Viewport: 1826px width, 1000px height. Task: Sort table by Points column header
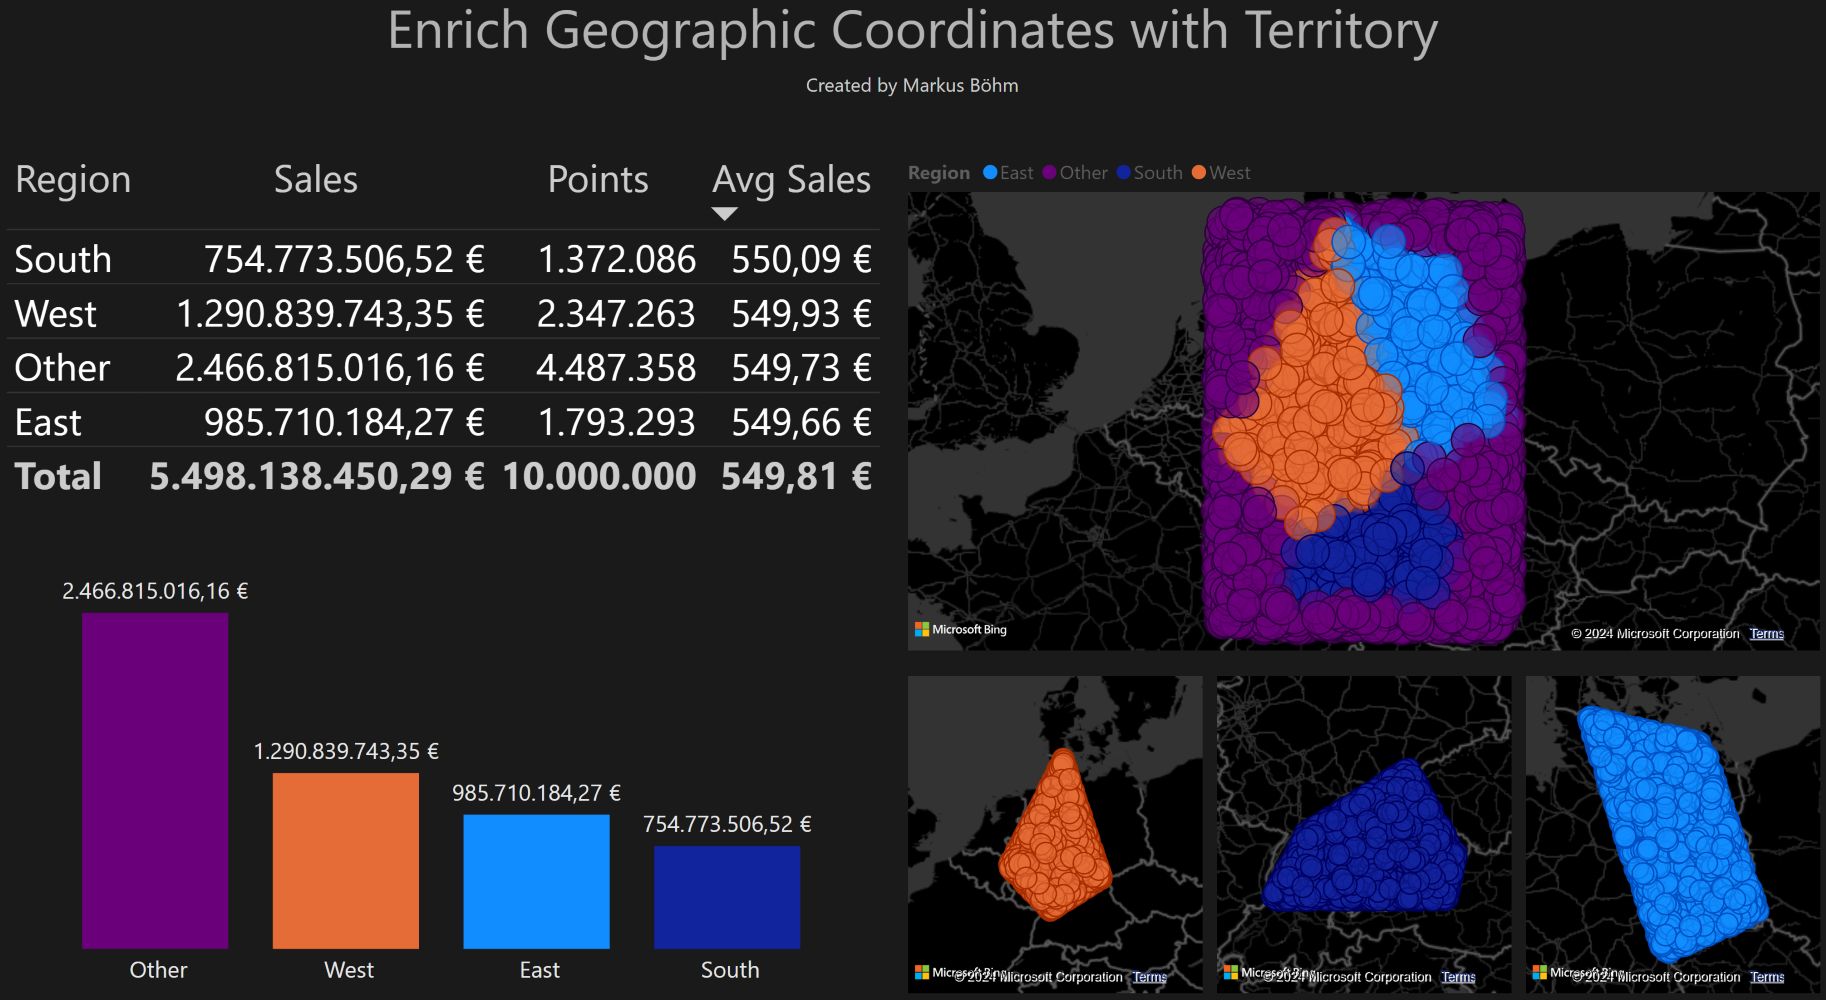pyautogui.click(x=598, y=179)
